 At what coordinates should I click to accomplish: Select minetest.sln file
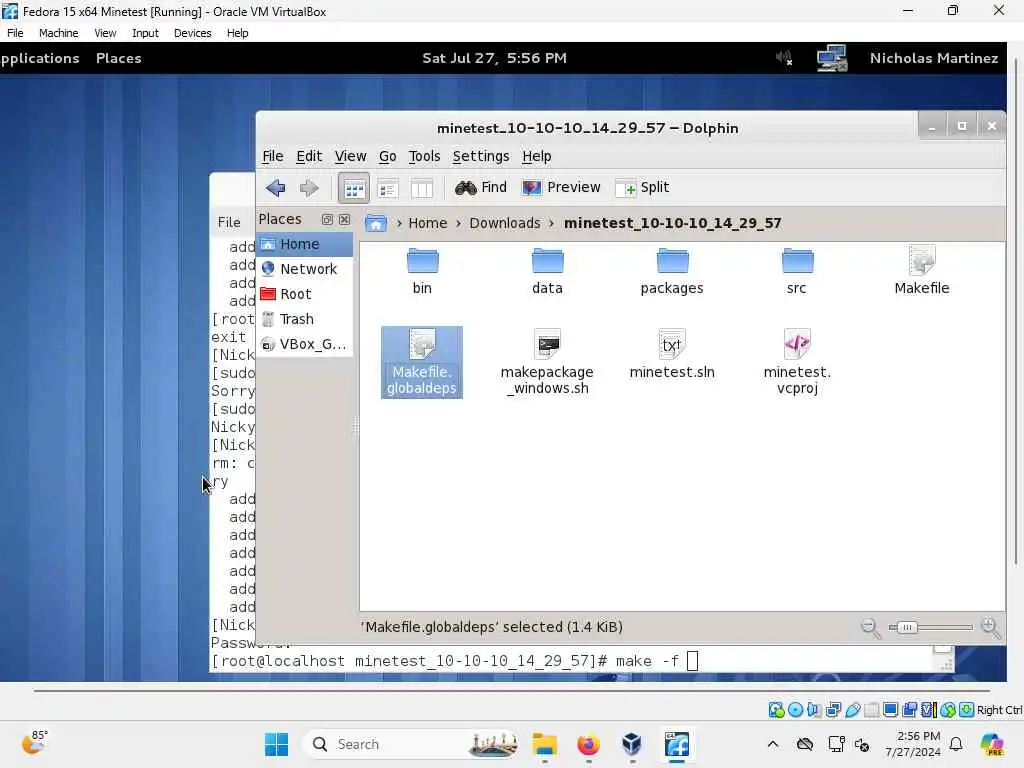pos(672,355)
